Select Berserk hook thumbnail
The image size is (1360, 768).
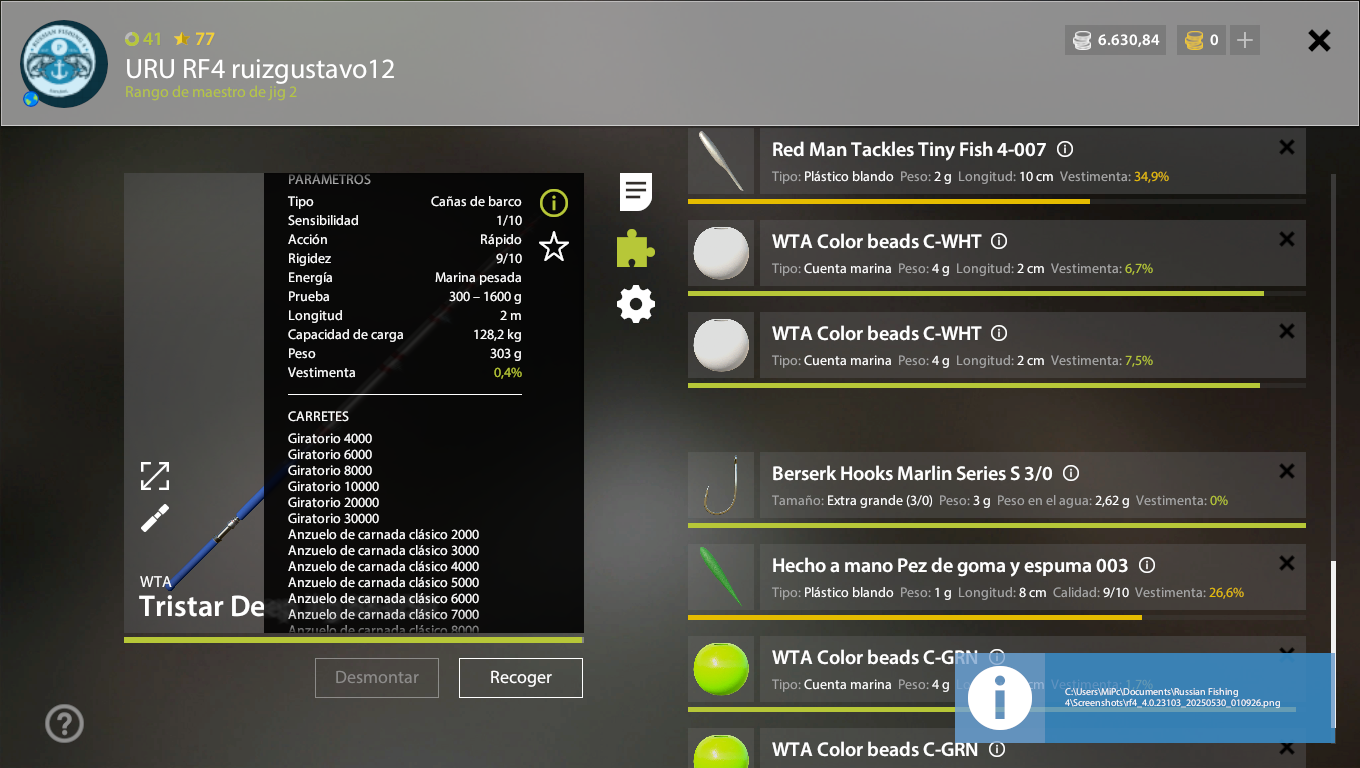click(x=721, y=485)
